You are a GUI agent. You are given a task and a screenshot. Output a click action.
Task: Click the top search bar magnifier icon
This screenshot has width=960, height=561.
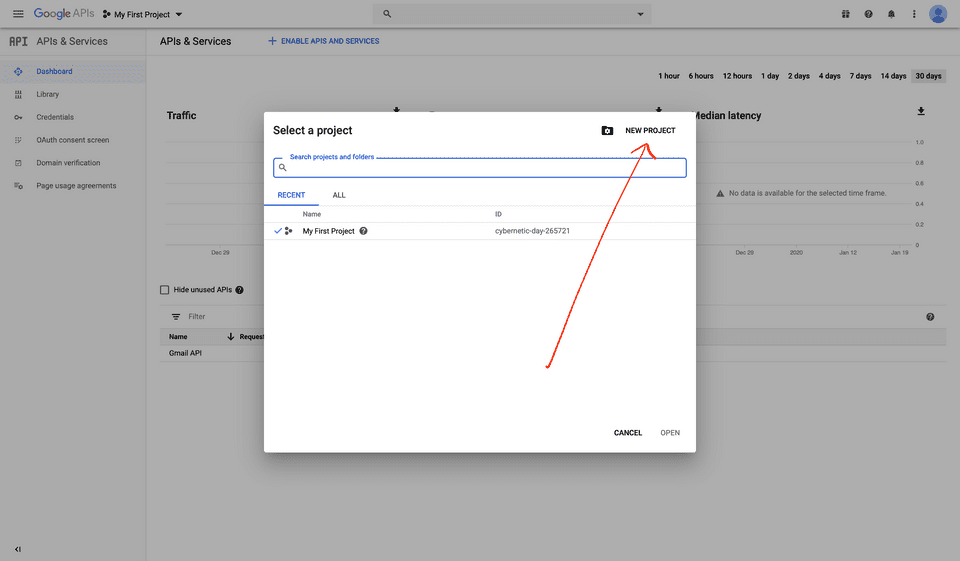click(387, 13)
